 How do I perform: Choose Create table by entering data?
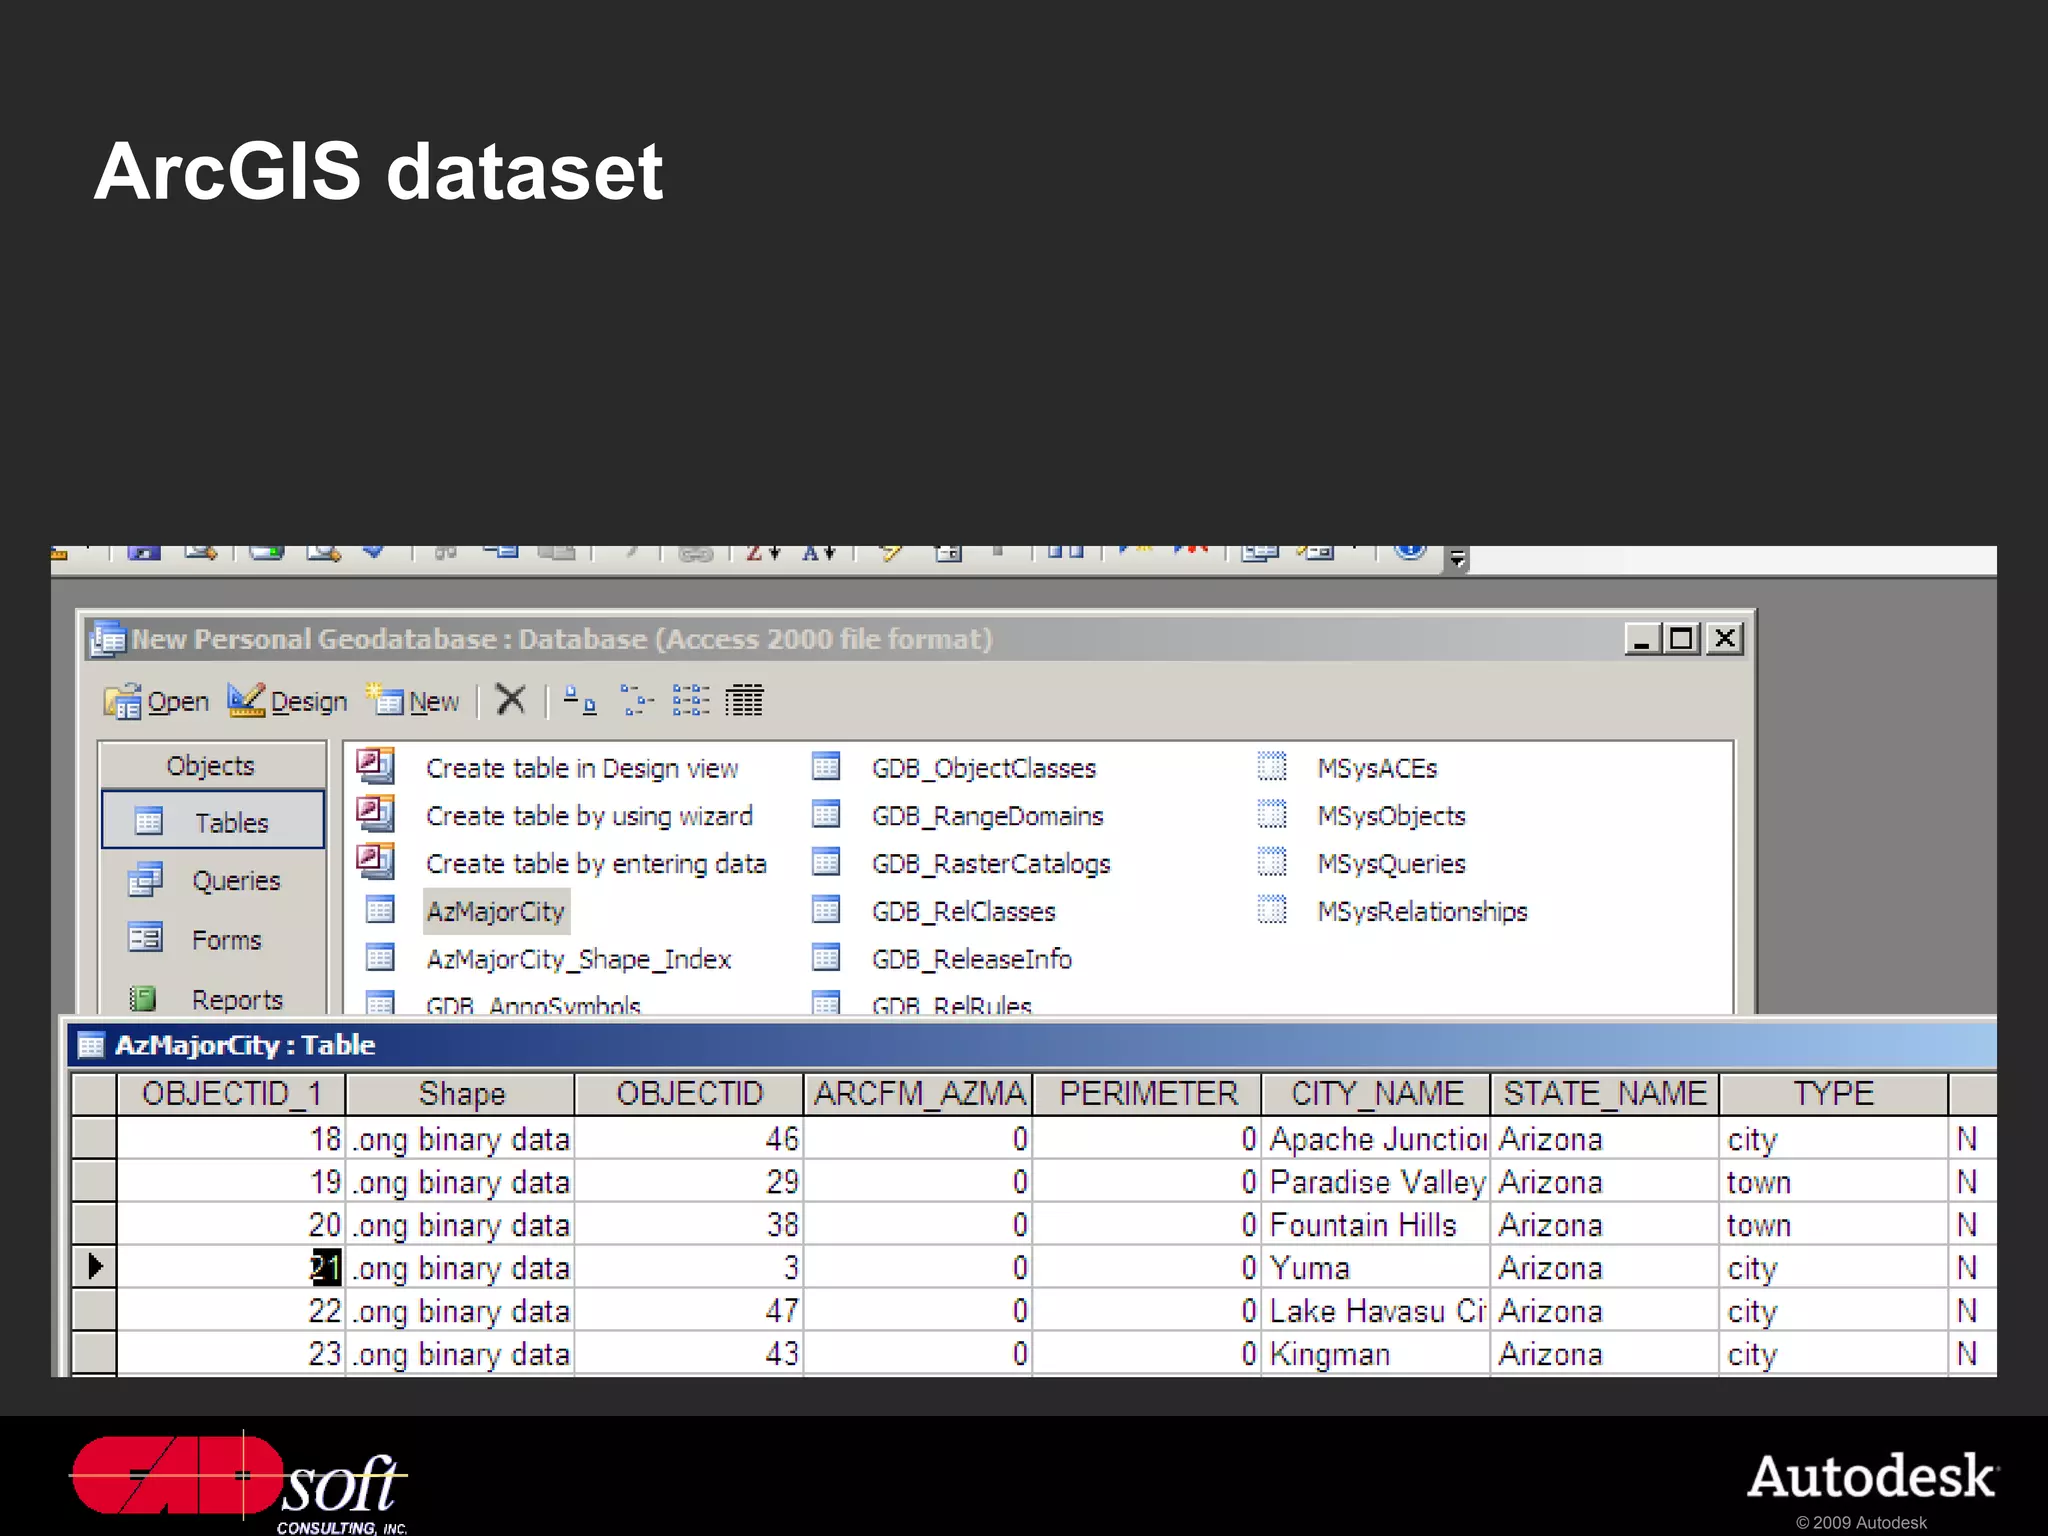tap(596, 864)
